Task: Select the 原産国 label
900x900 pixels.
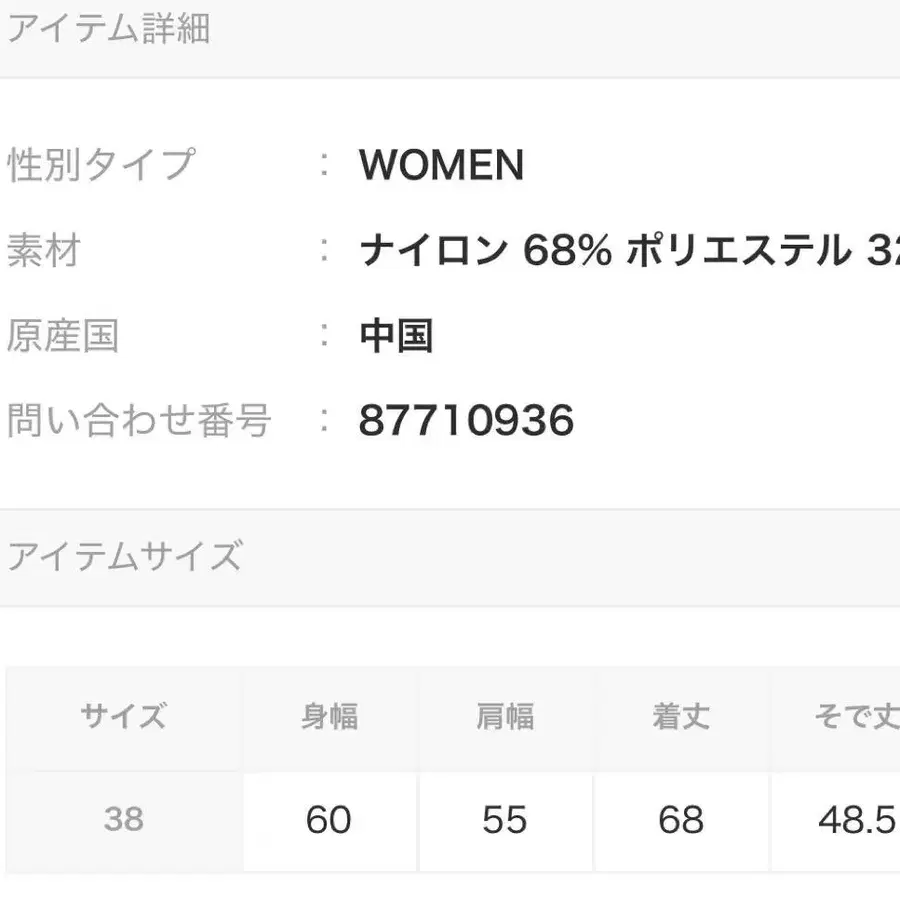Action: pos(63,336)
